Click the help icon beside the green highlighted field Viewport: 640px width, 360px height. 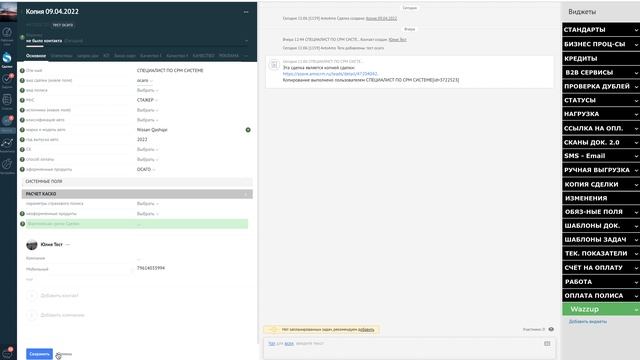coord(22,224)
